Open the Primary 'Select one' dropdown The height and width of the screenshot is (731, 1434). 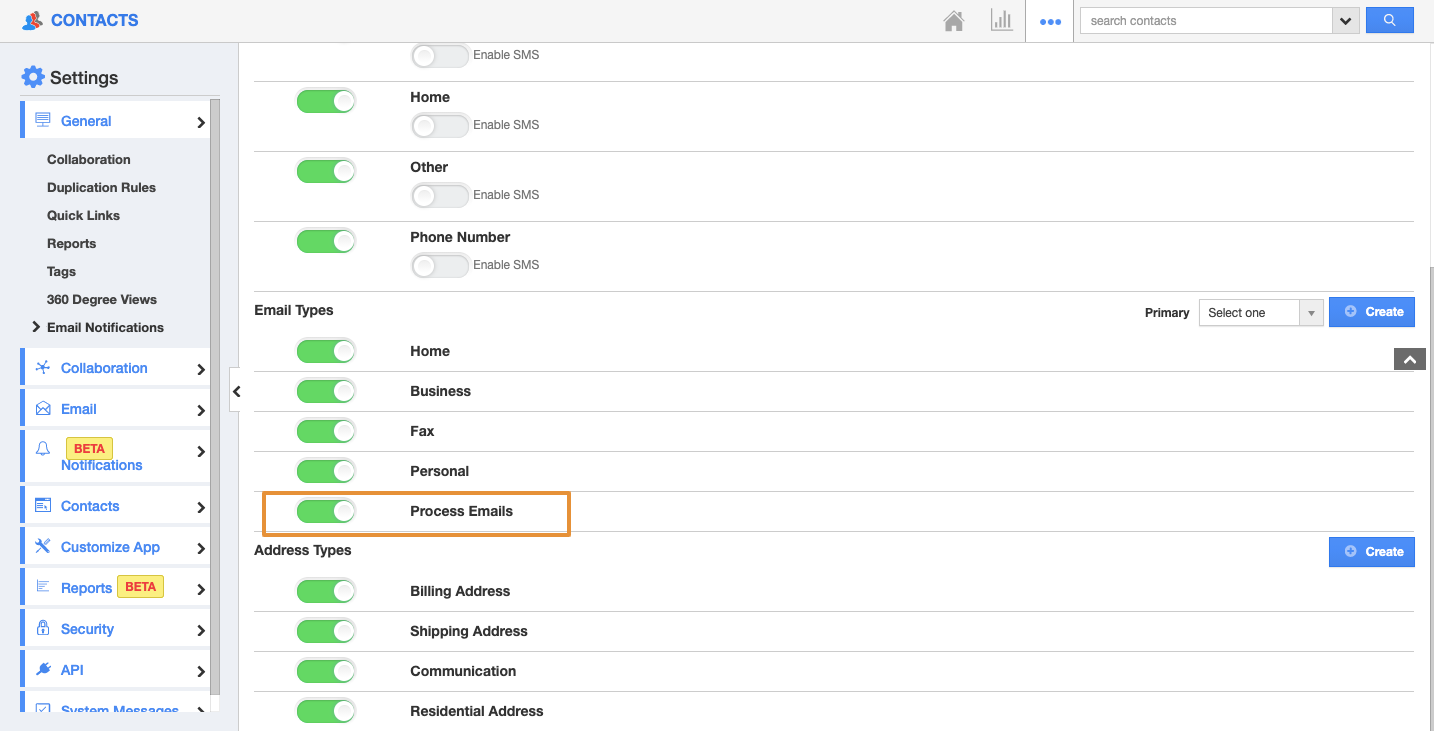(1260, 313)
